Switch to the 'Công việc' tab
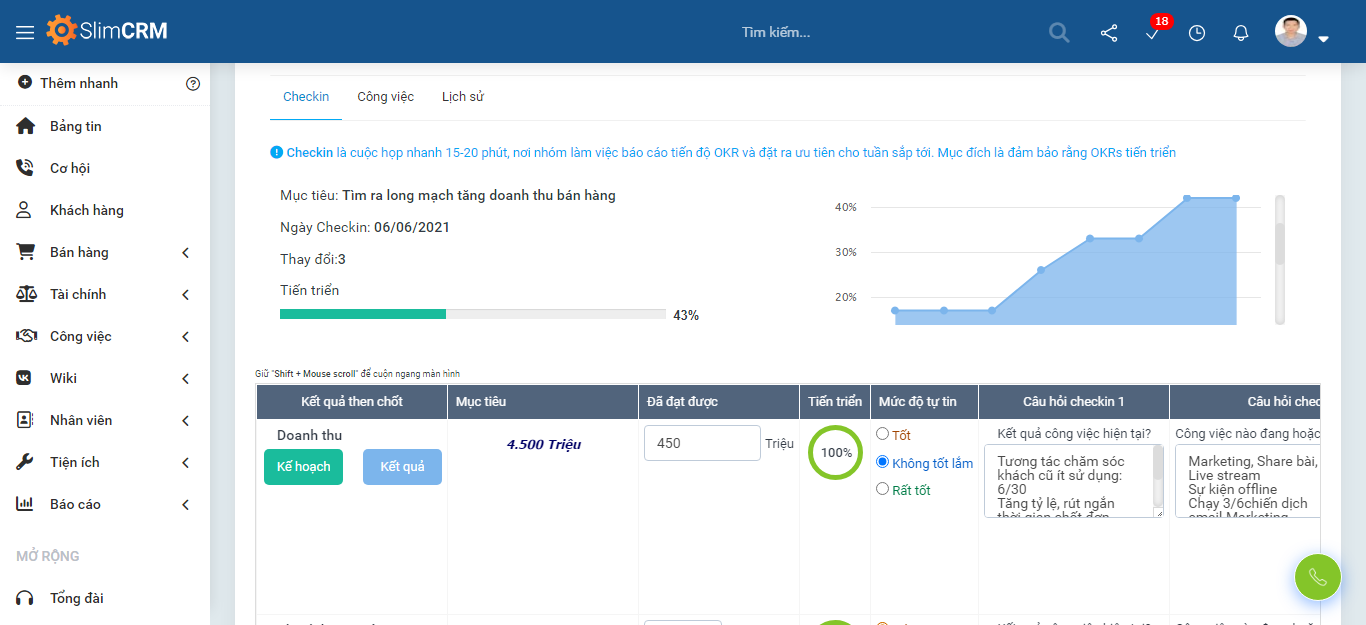This screenshot has height=625, width=1366. [385, 97]
